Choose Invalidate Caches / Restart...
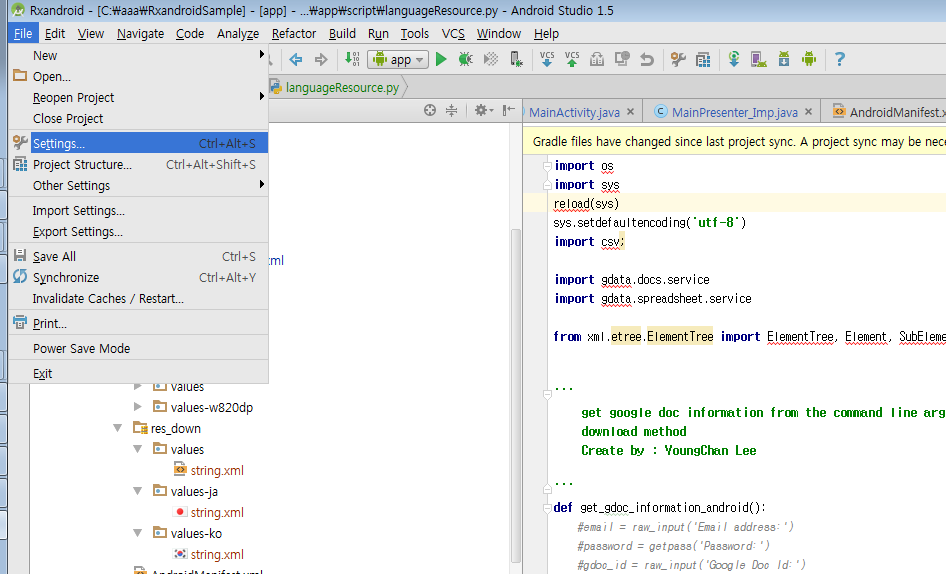946x574 pixels. 108,299
